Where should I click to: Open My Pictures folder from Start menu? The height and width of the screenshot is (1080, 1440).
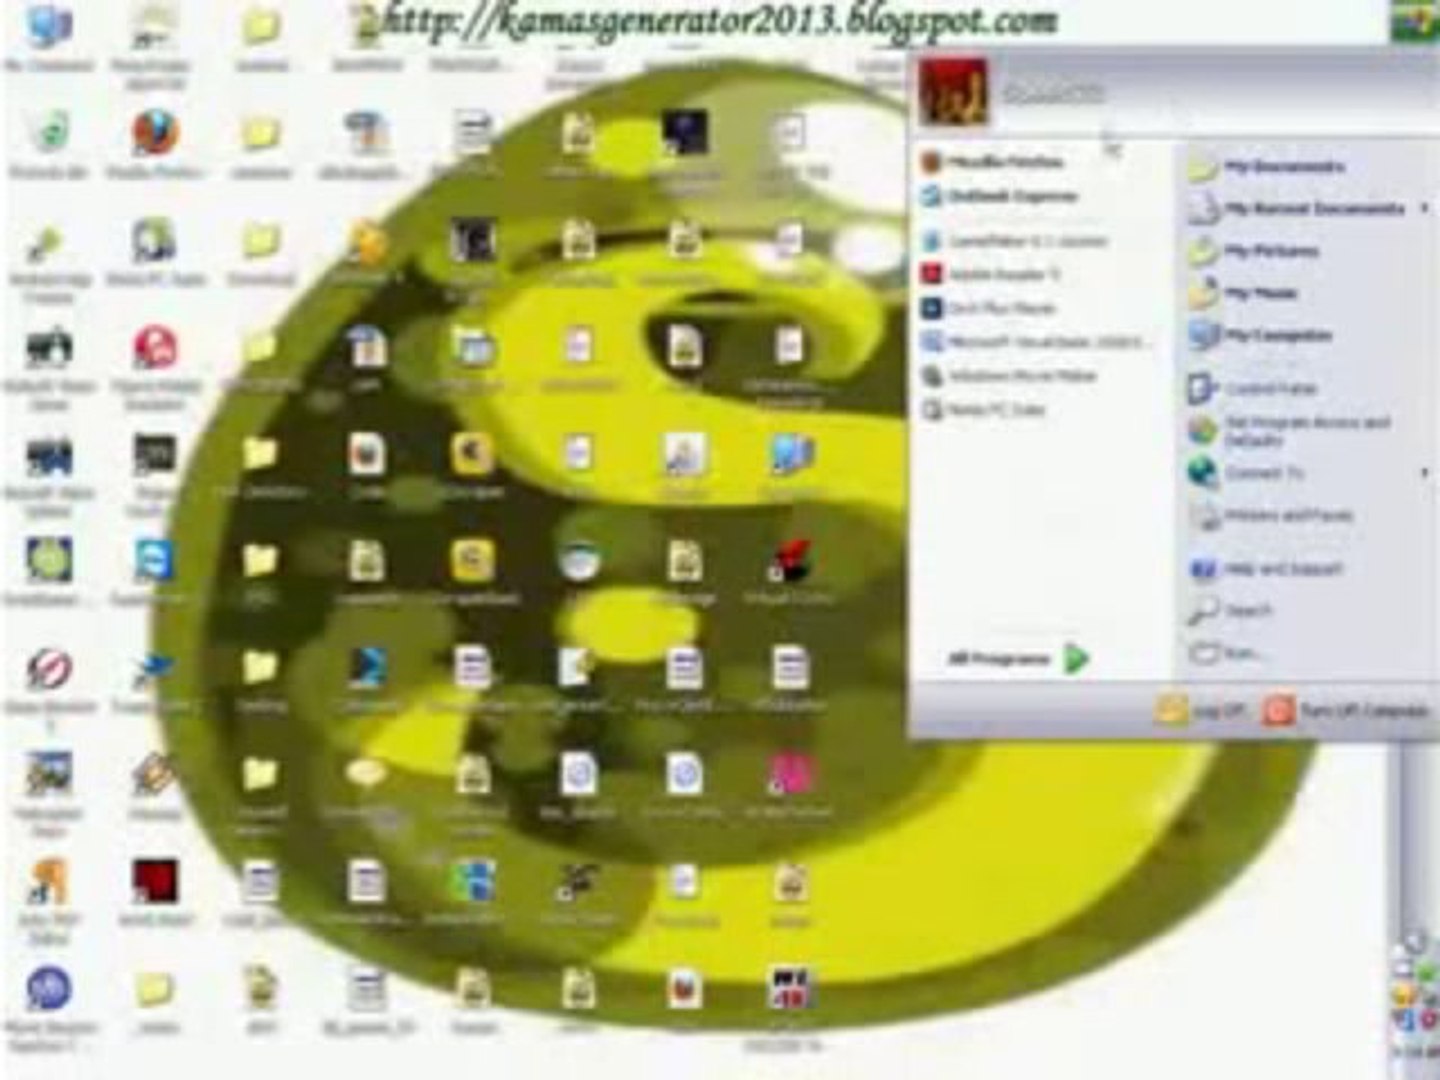pyautogui.click(x=1253, y=250)
